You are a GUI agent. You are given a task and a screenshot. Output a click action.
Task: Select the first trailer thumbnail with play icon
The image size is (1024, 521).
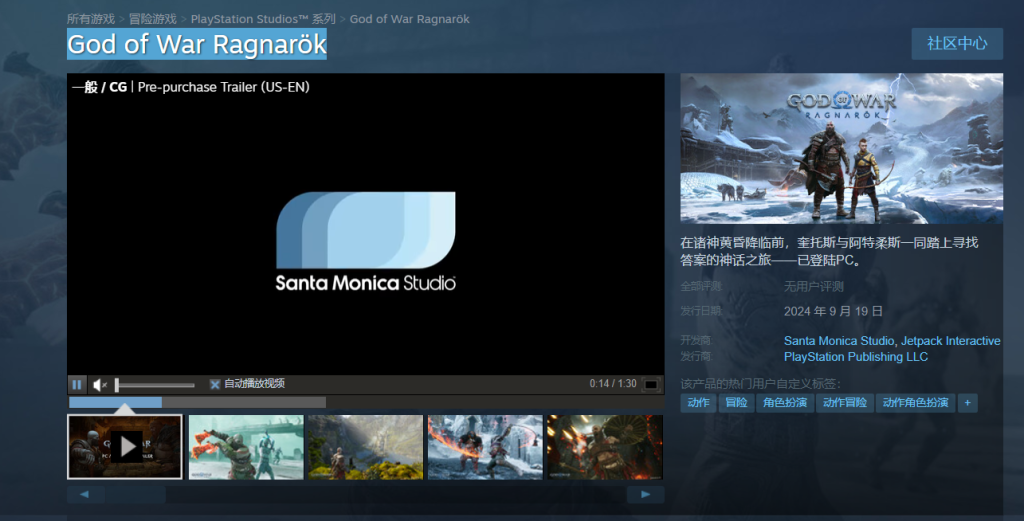pyautogui.click(x=125, y=447)
